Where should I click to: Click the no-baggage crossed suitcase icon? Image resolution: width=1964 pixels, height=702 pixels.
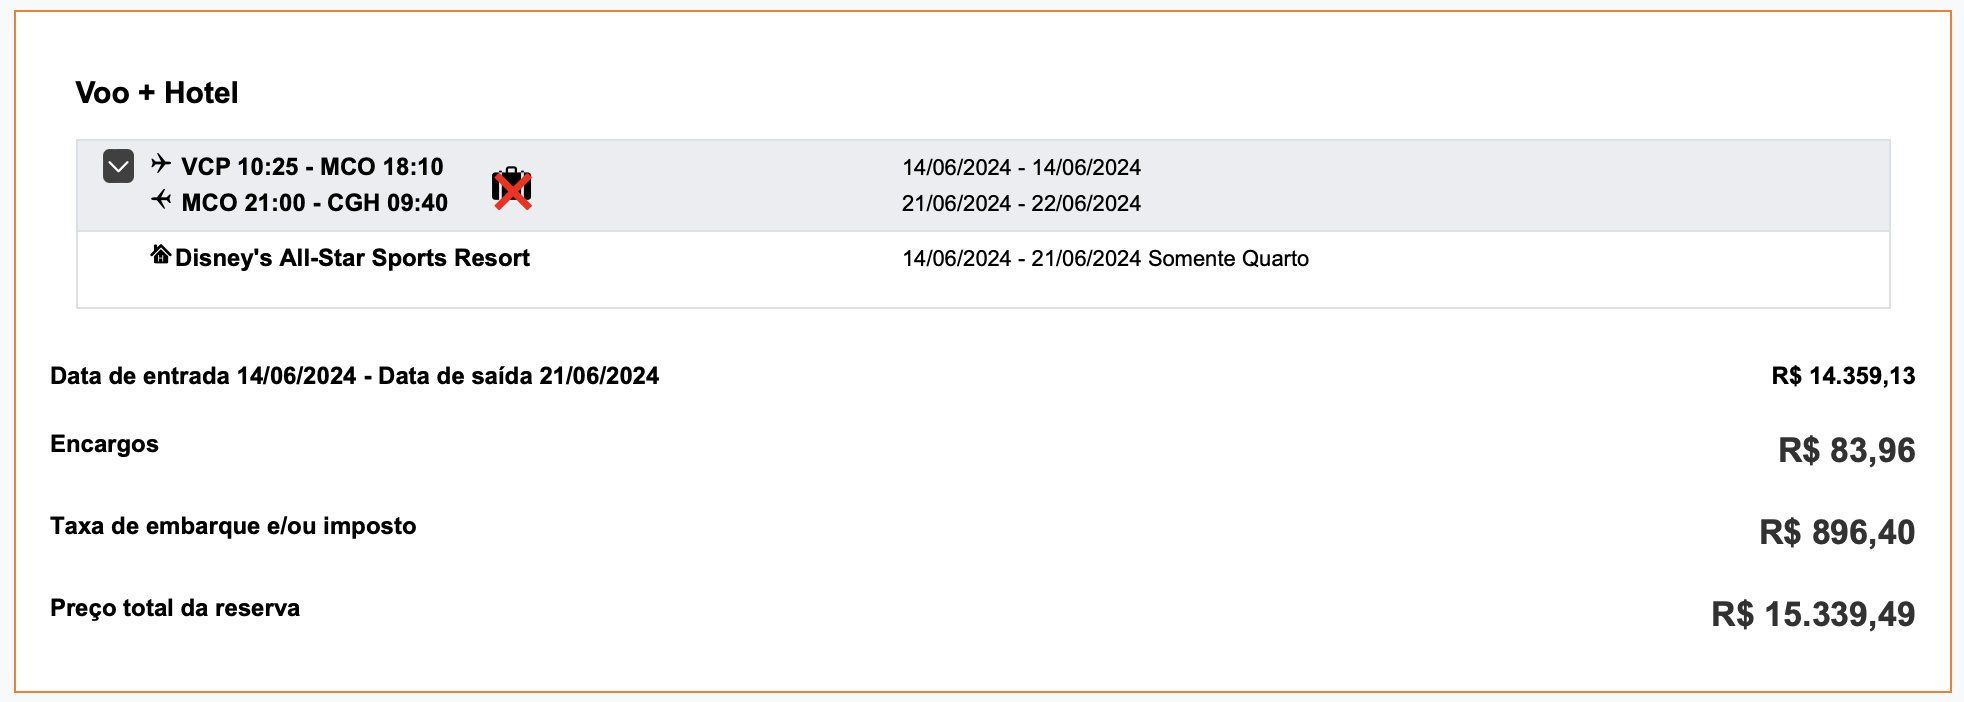[511, 188]
